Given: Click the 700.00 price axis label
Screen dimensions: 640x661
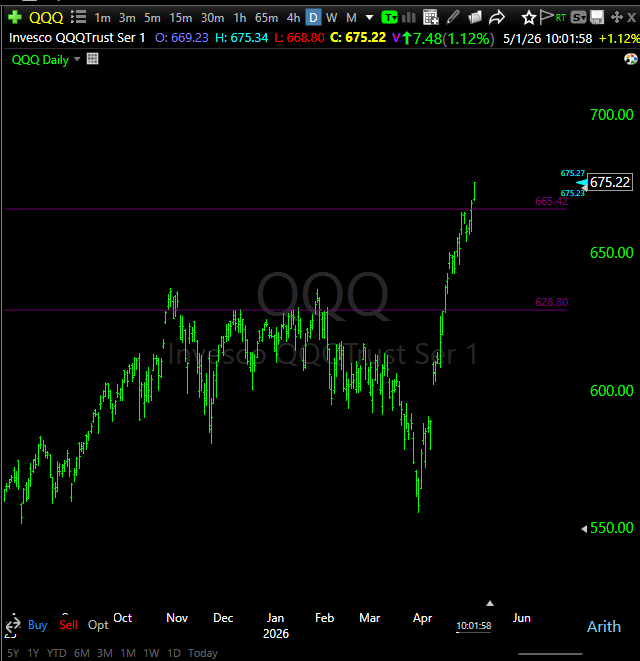Looking at the screenshot, I should [x=611, y=115].
